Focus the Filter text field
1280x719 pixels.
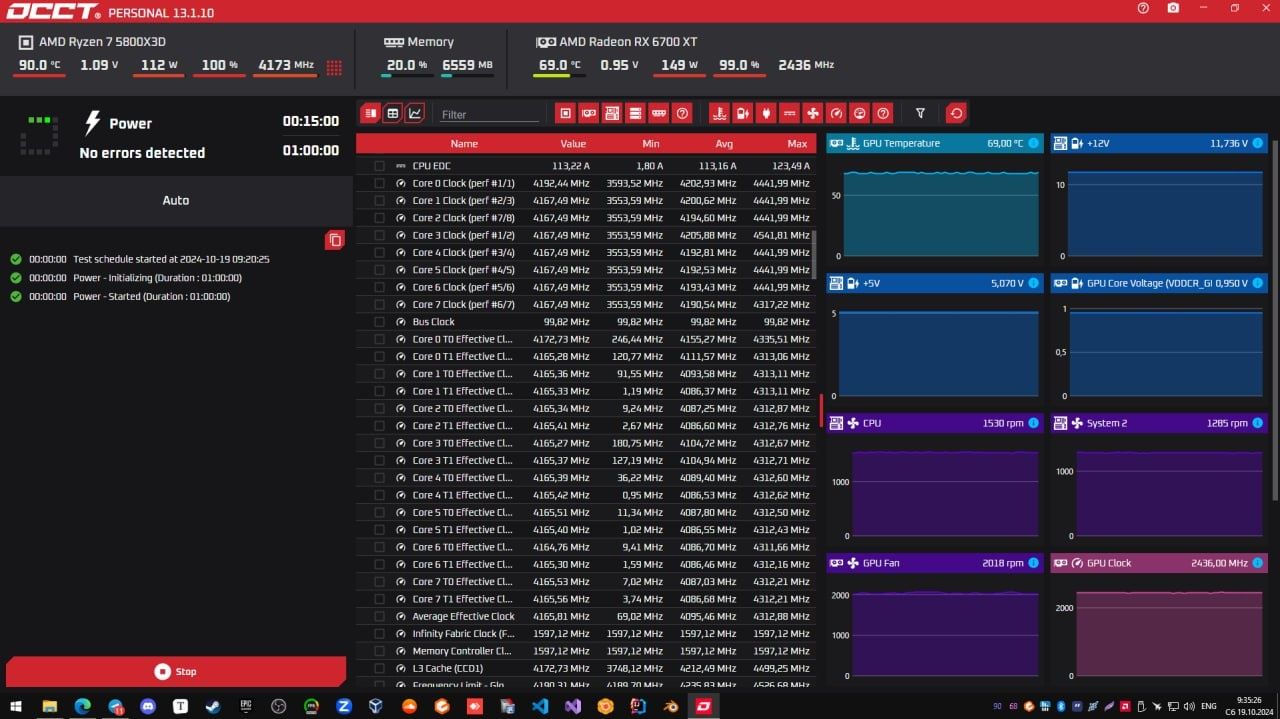(x=488, y=114)
